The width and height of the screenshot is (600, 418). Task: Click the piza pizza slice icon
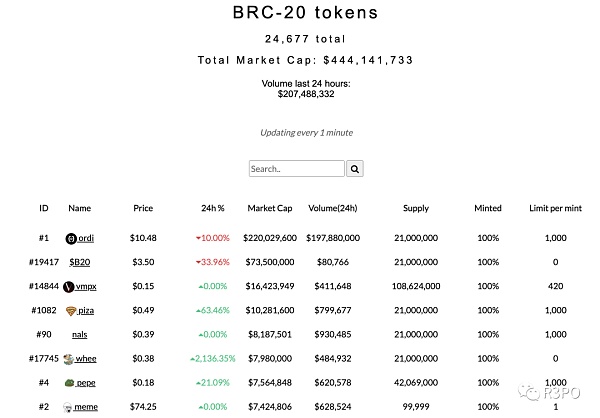coord(70,310)
